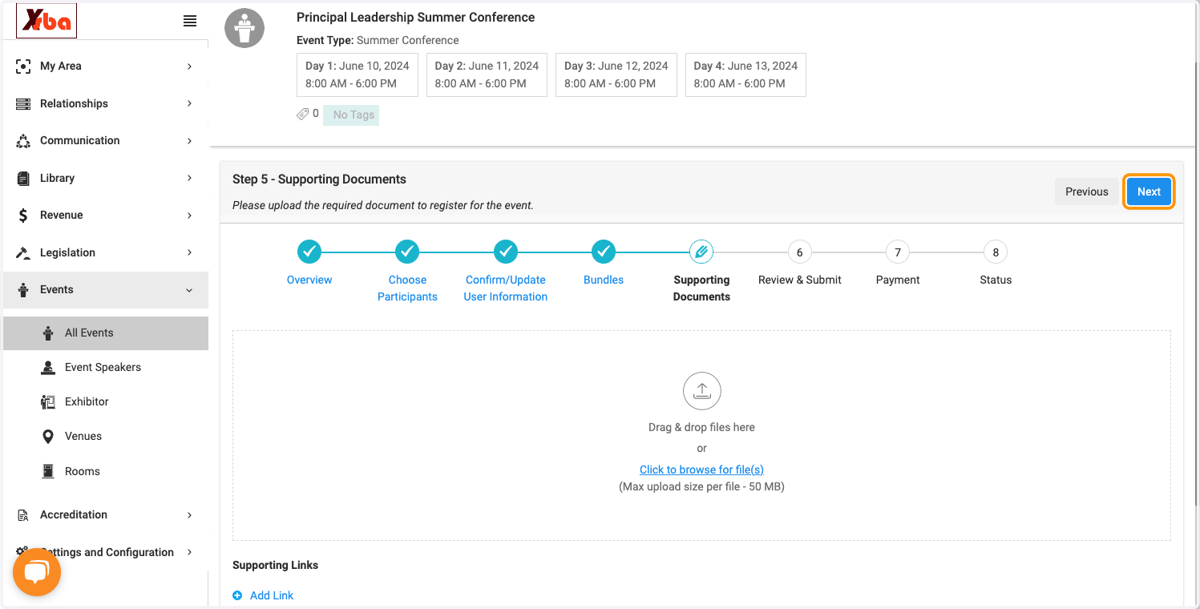
Task: Click the upload icon in drop zone
Action: [702, 391]
